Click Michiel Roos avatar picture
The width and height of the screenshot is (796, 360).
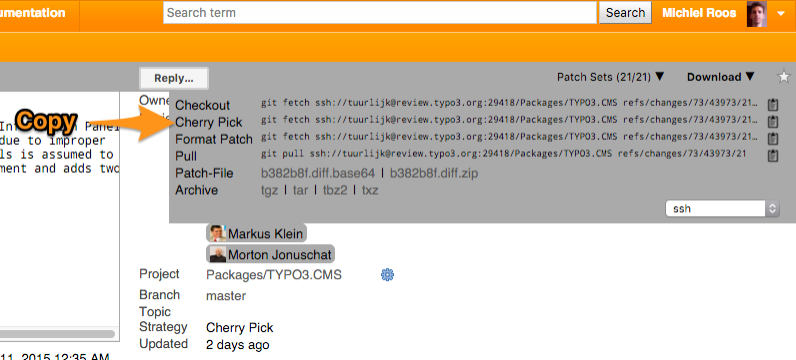pyautogui.click(x=756, y=14)
